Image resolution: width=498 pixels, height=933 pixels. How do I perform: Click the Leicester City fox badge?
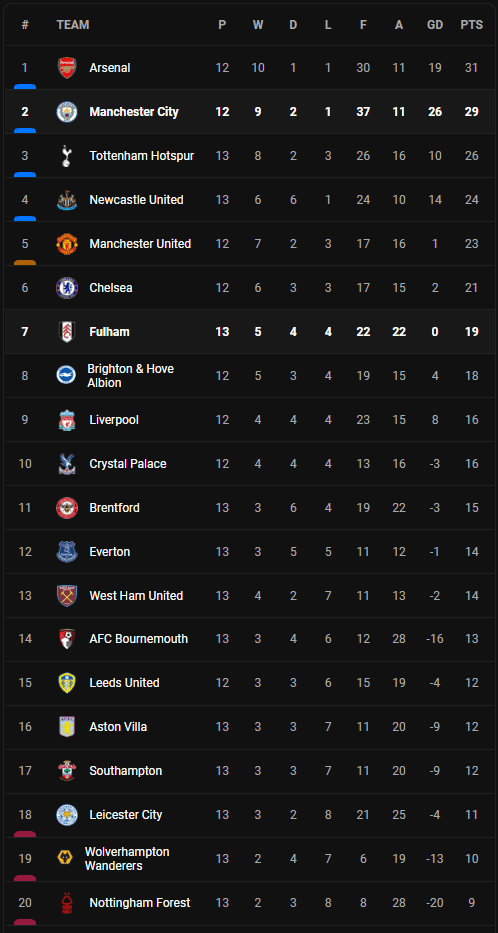click(x=67, y=815)
